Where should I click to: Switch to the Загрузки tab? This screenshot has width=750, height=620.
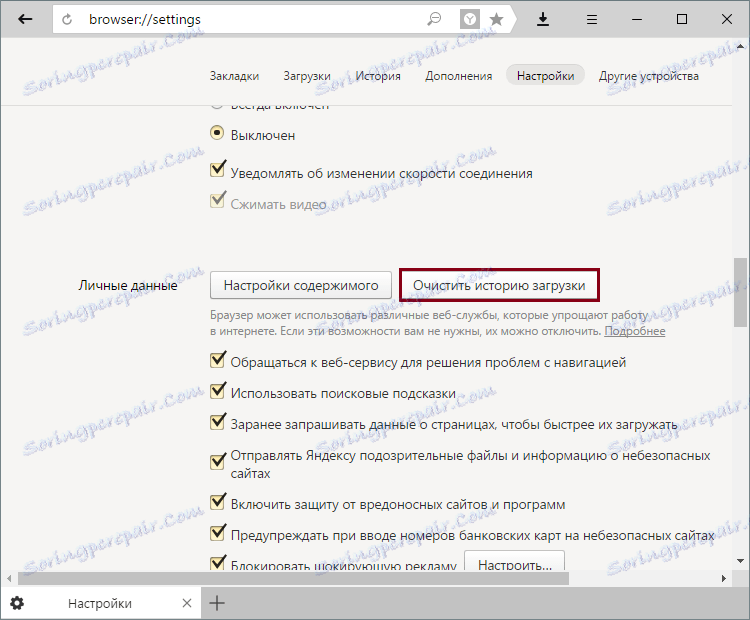[x=307, y=76]
